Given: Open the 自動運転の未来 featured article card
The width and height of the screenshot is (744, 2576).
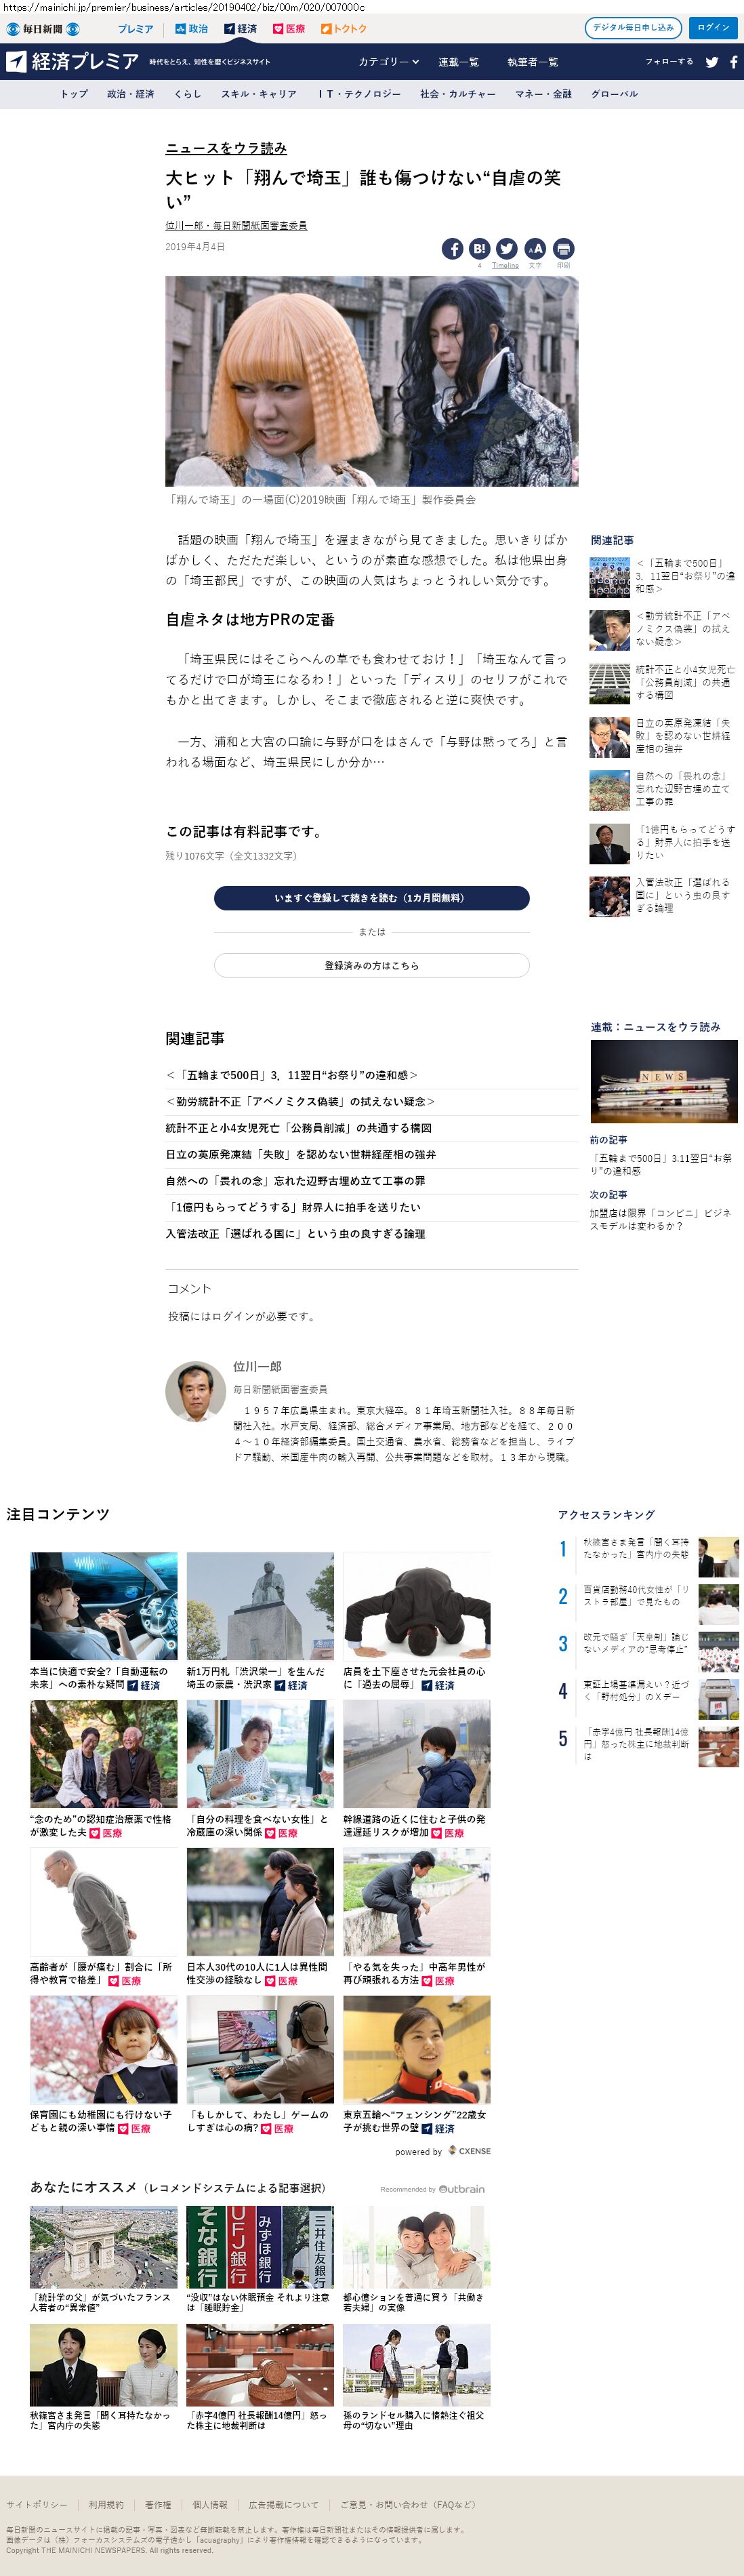Looking at the screenshot, I should tap(103, 1621).
